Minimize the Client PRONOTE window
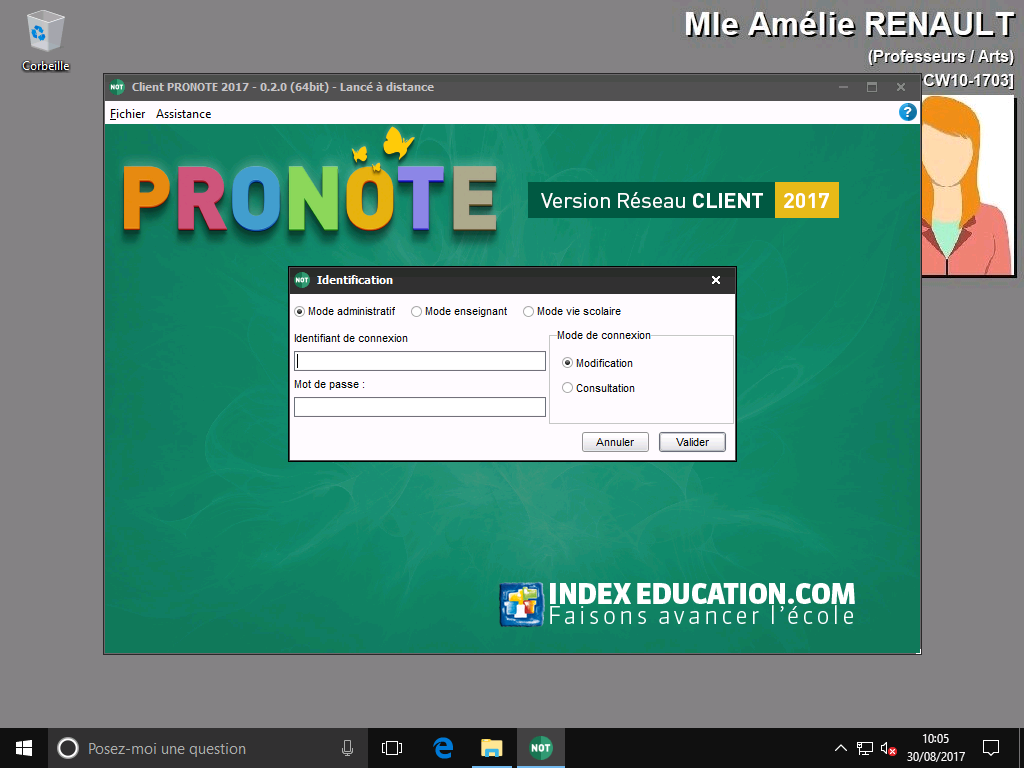Image resolution: width=1024 pixels, height=768 pixels. [x=843, y=87]
